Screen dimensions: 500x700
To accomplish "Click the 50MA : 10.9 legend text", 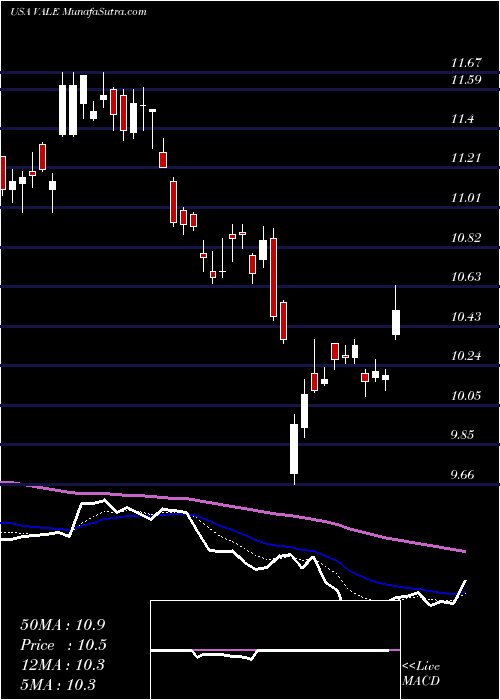I will 63,625.
